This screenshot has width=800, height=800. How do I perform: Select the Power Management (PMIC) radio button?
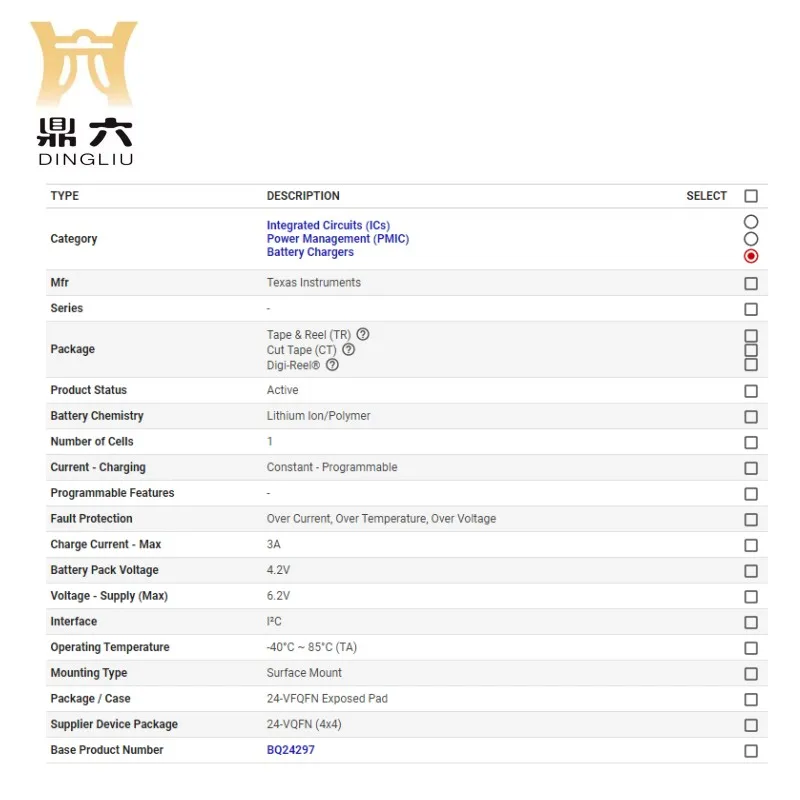click(751, 239)
